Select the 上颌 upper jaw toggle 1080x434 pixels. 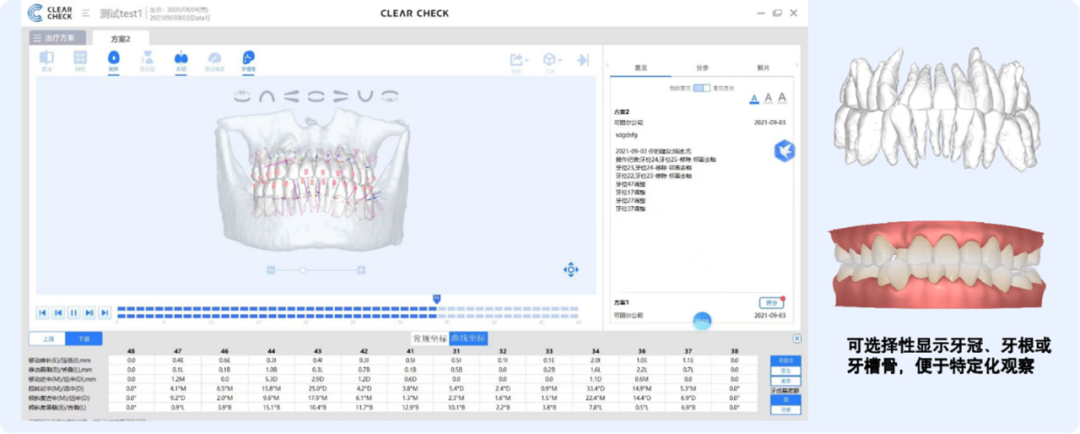tap(48, 339)
